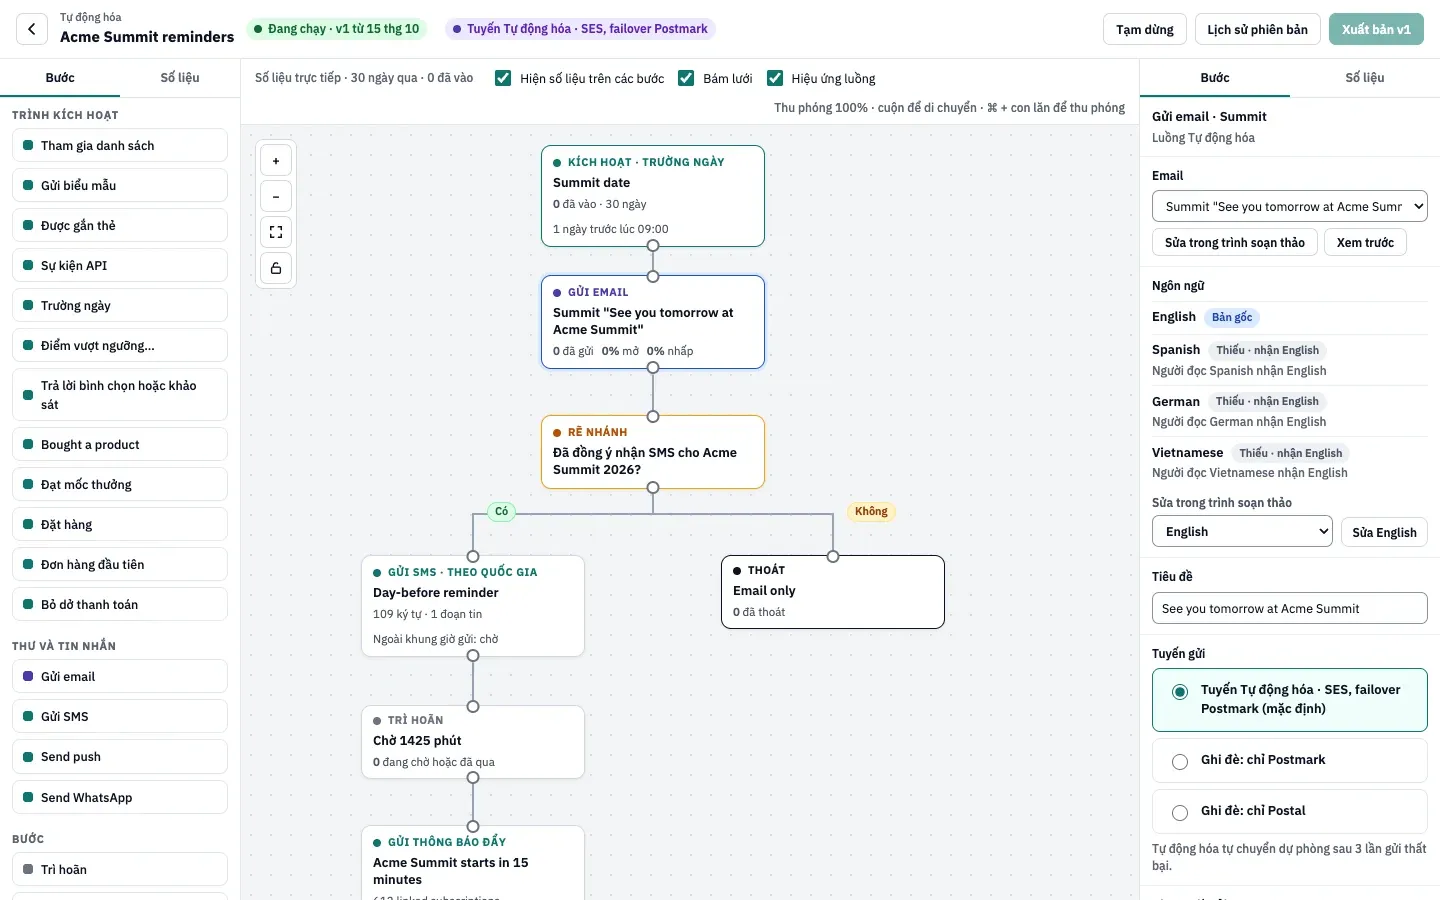This screenshot has width=1440, height=900.
Task: Fit the flow to view
Action: pyautogui.click(x=276, y=233)
